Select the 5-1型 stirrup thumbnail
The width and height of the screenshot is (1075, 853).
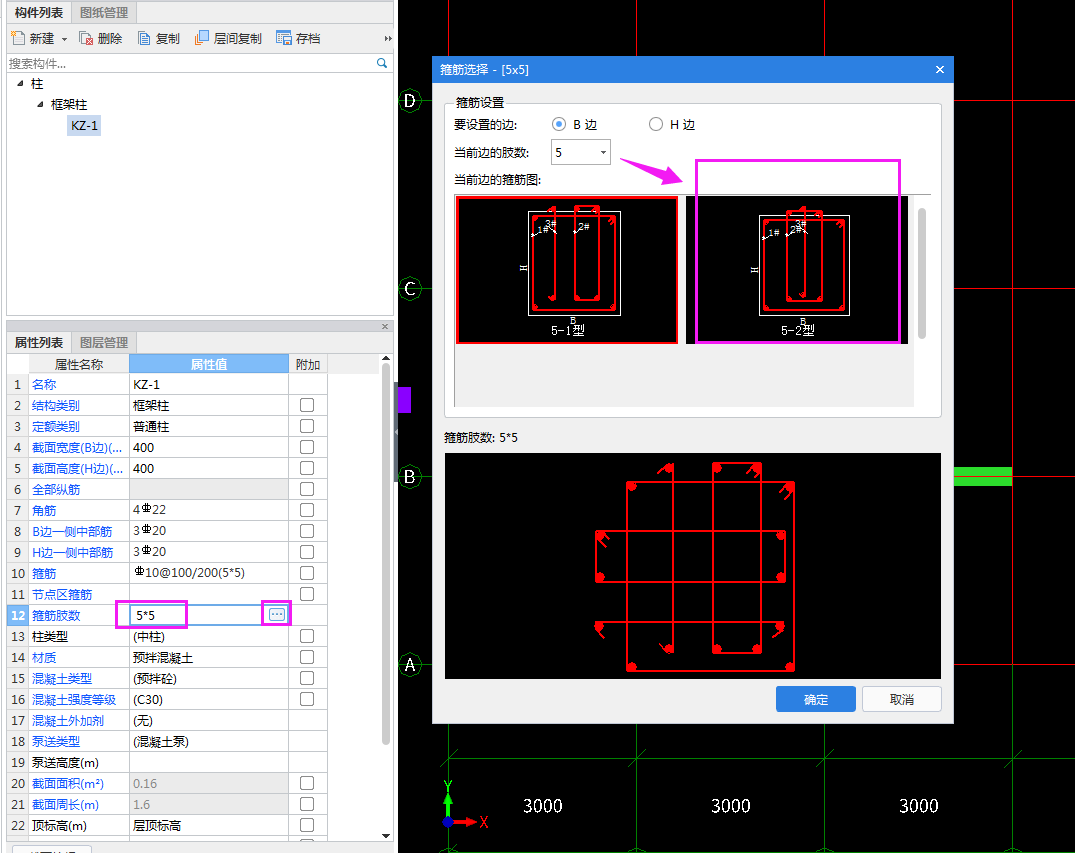click(567, 270)
